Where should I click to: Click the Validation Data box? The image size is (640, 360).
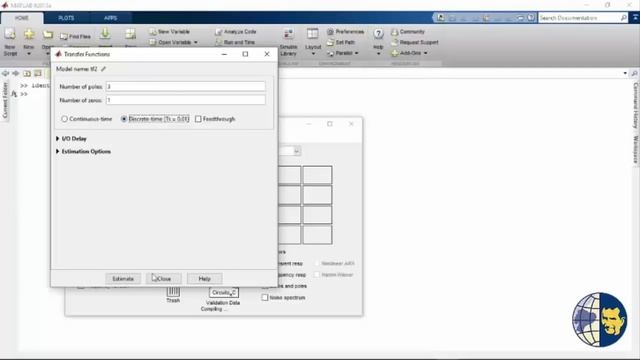[x=224, y=293]
